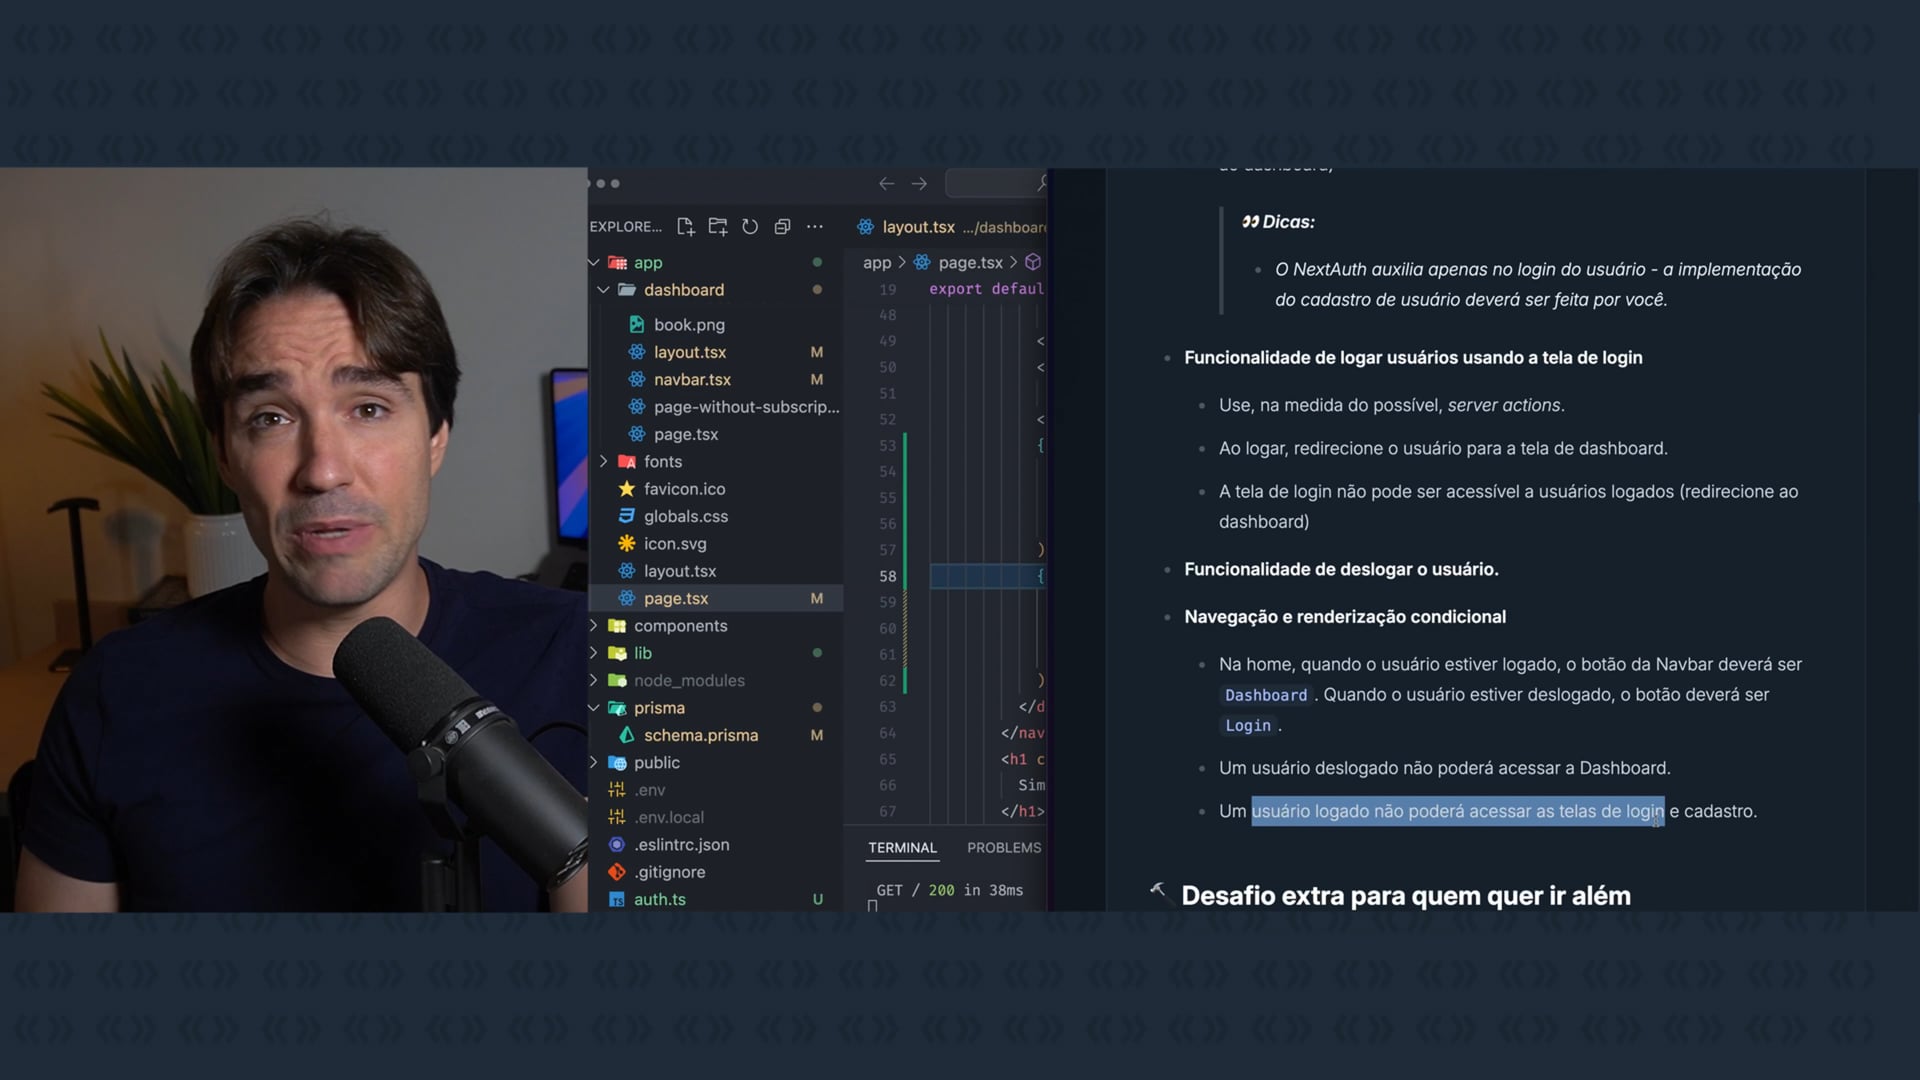1920x1080 pixels.
Task: Go back with the left arrow
Action: coord(886,184)
